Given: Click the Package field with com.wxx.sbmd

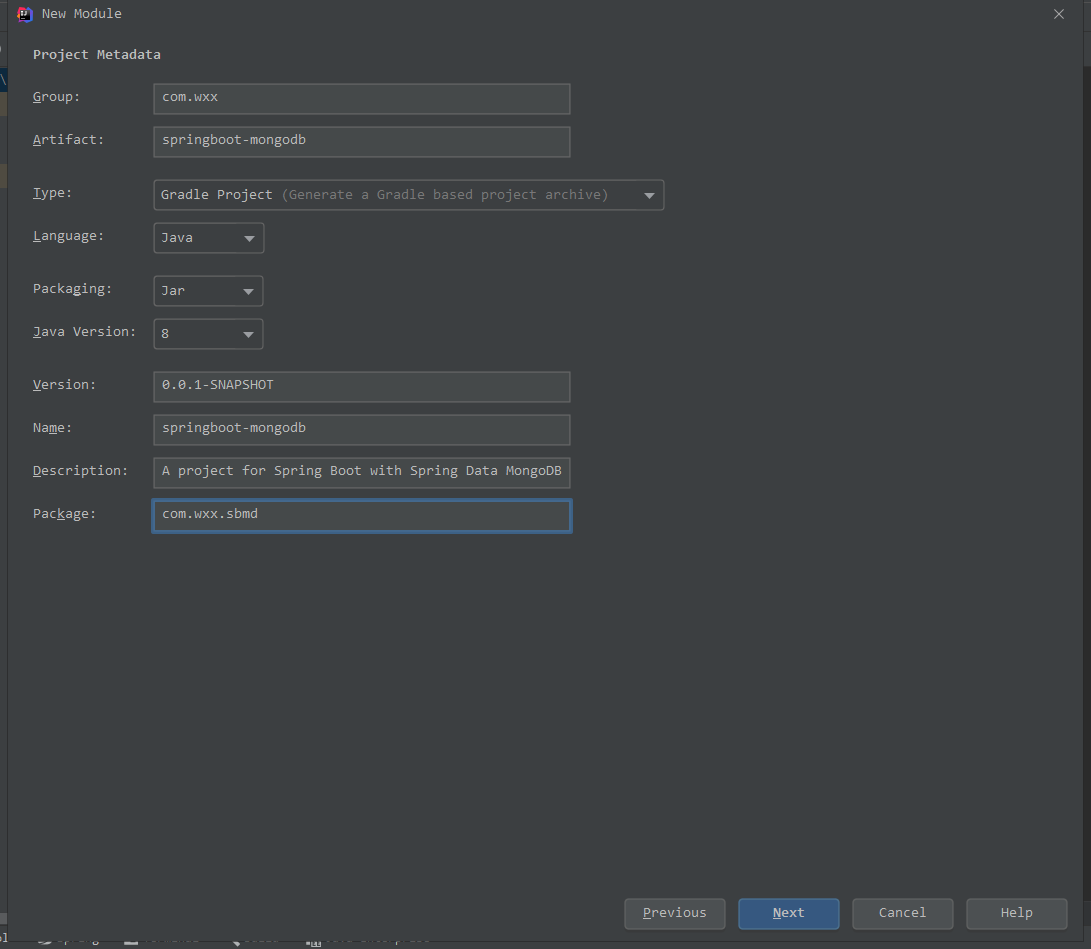Looking at the screenshot, I should 362,516.
